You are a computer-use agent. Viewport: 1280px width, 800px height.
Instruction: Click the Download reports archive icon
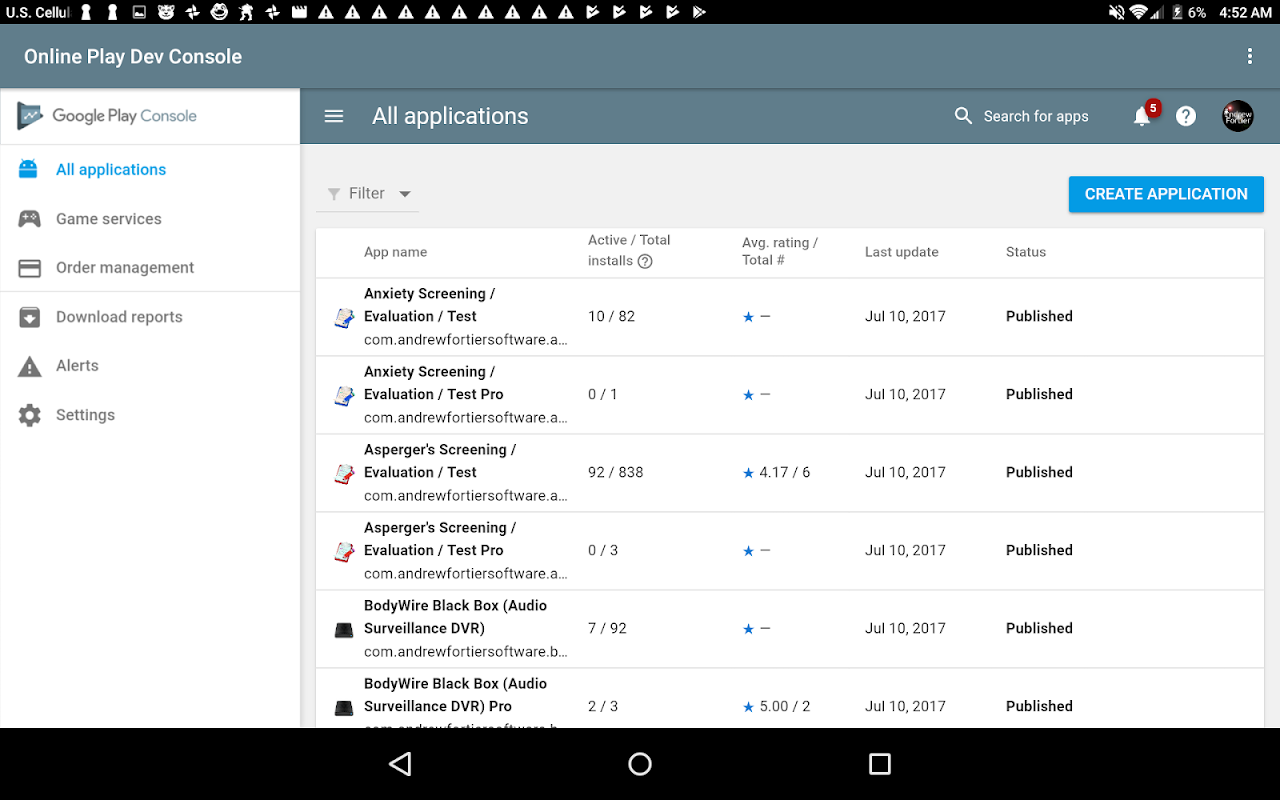29,317
